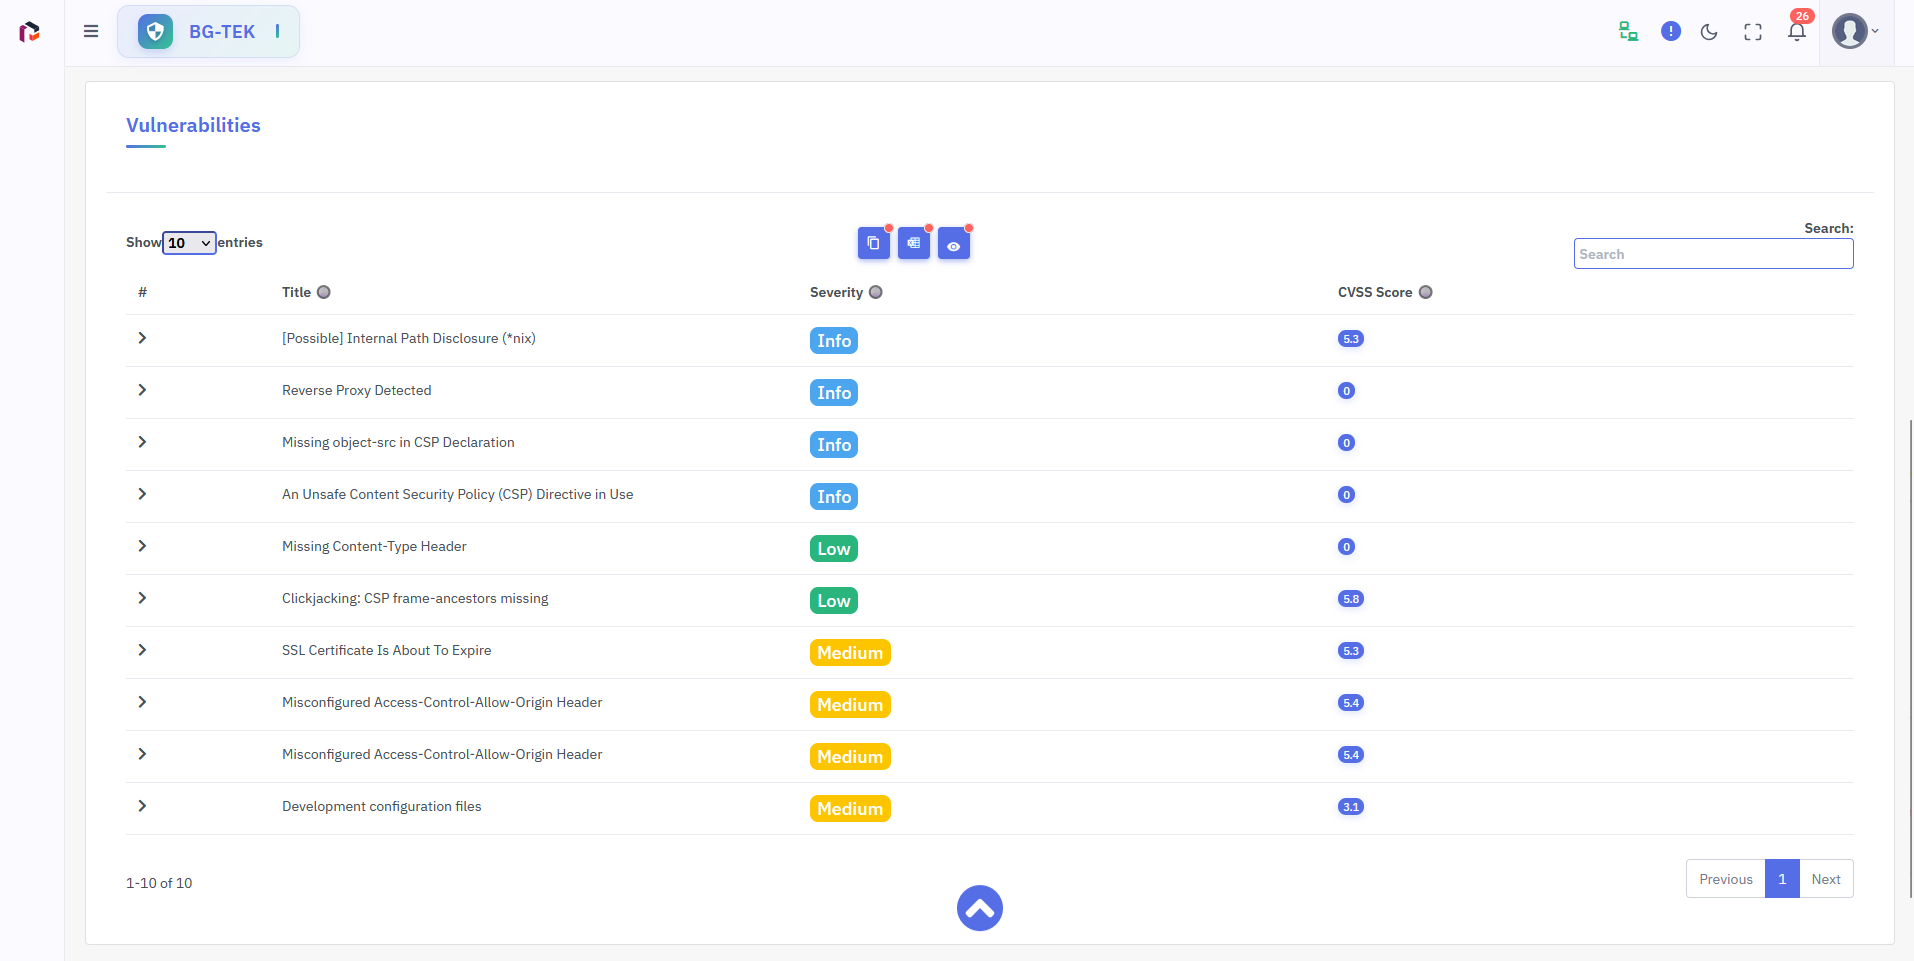
Task: Open the Show entries dropdown
Action: (189, 243)
